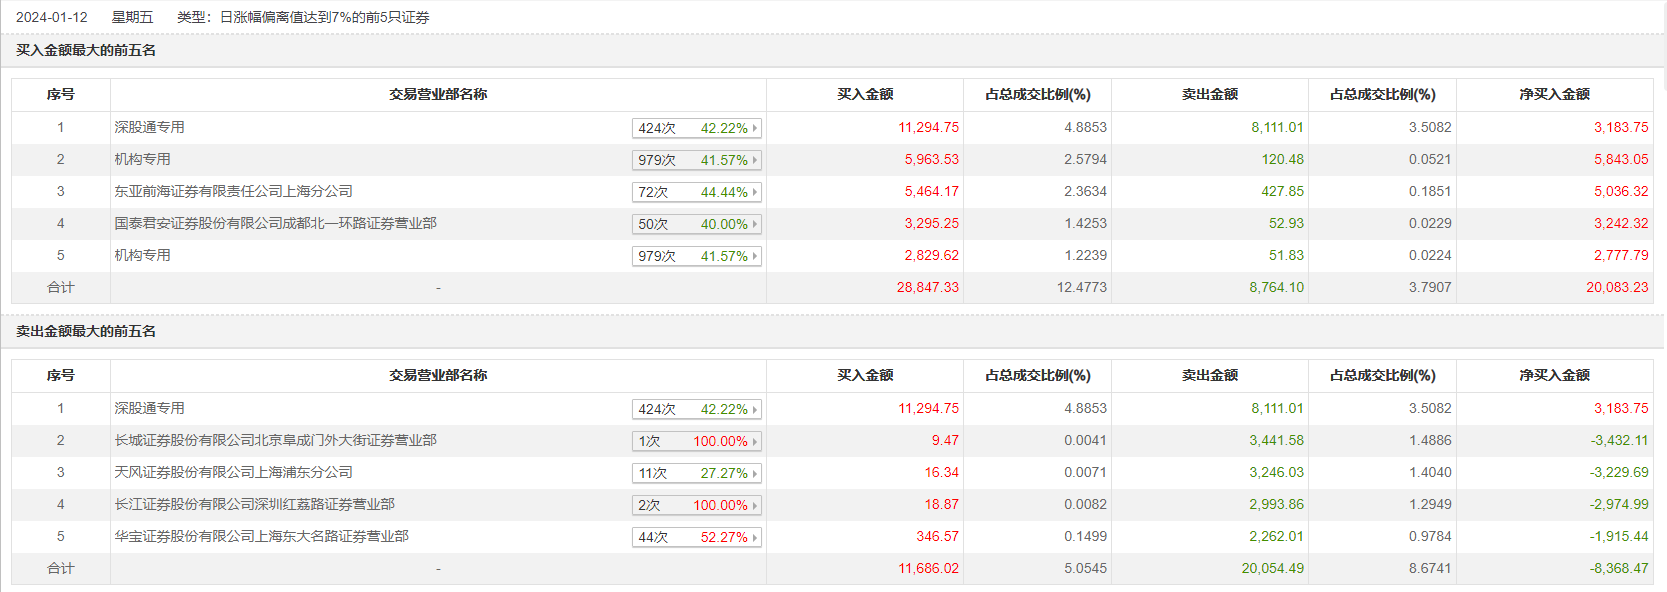Image resolution: width=1667 pixels, height=592 pixels.
Task: Expand the 2次 100.00% badge for 长江证券
Action: click(697, 505)
